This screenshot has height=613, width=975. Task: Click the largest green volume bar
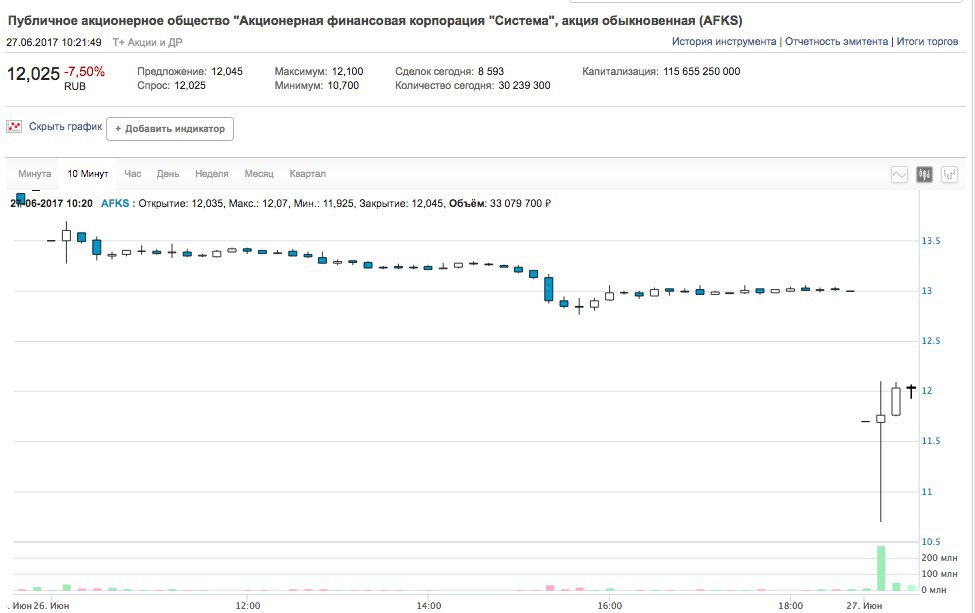tap(881, 568)
